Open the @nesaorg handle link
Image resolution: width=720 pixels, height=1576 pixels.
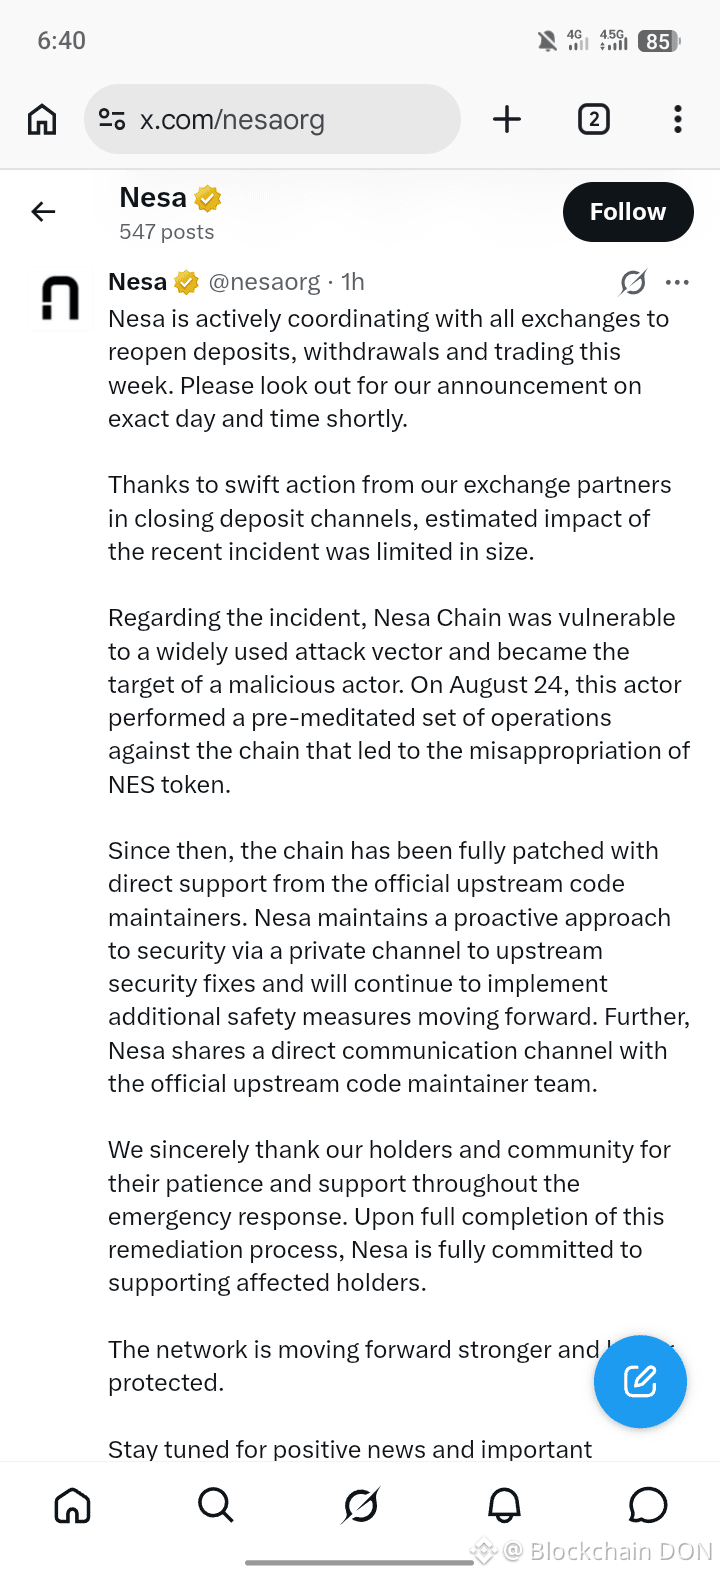(265, 282)
